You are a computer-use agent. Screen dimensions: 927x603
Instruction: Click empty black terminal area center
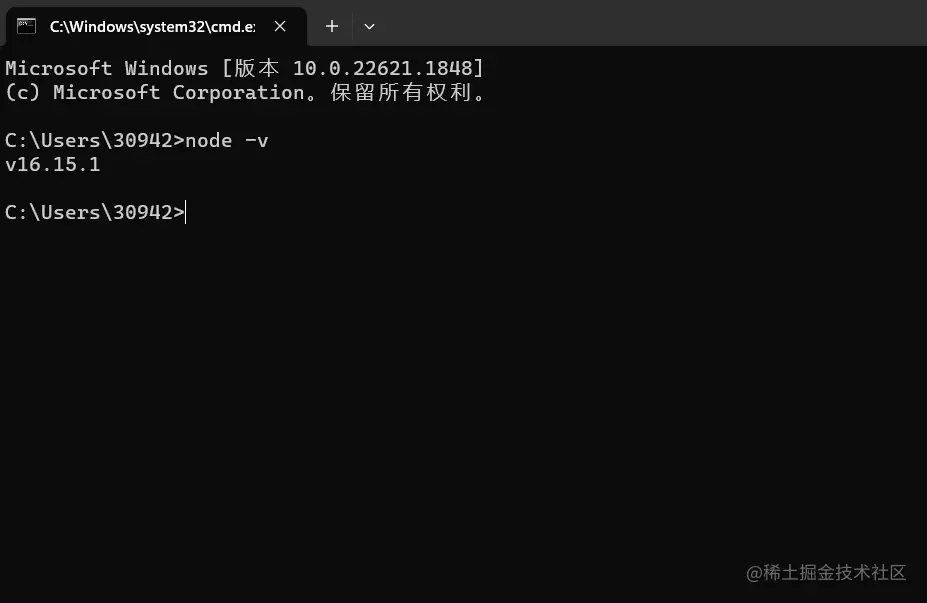click(463, 380)
